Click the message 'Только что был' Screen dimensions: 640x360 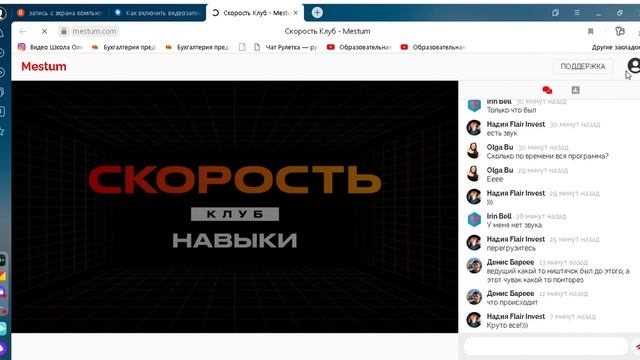(x=511, y=110)
